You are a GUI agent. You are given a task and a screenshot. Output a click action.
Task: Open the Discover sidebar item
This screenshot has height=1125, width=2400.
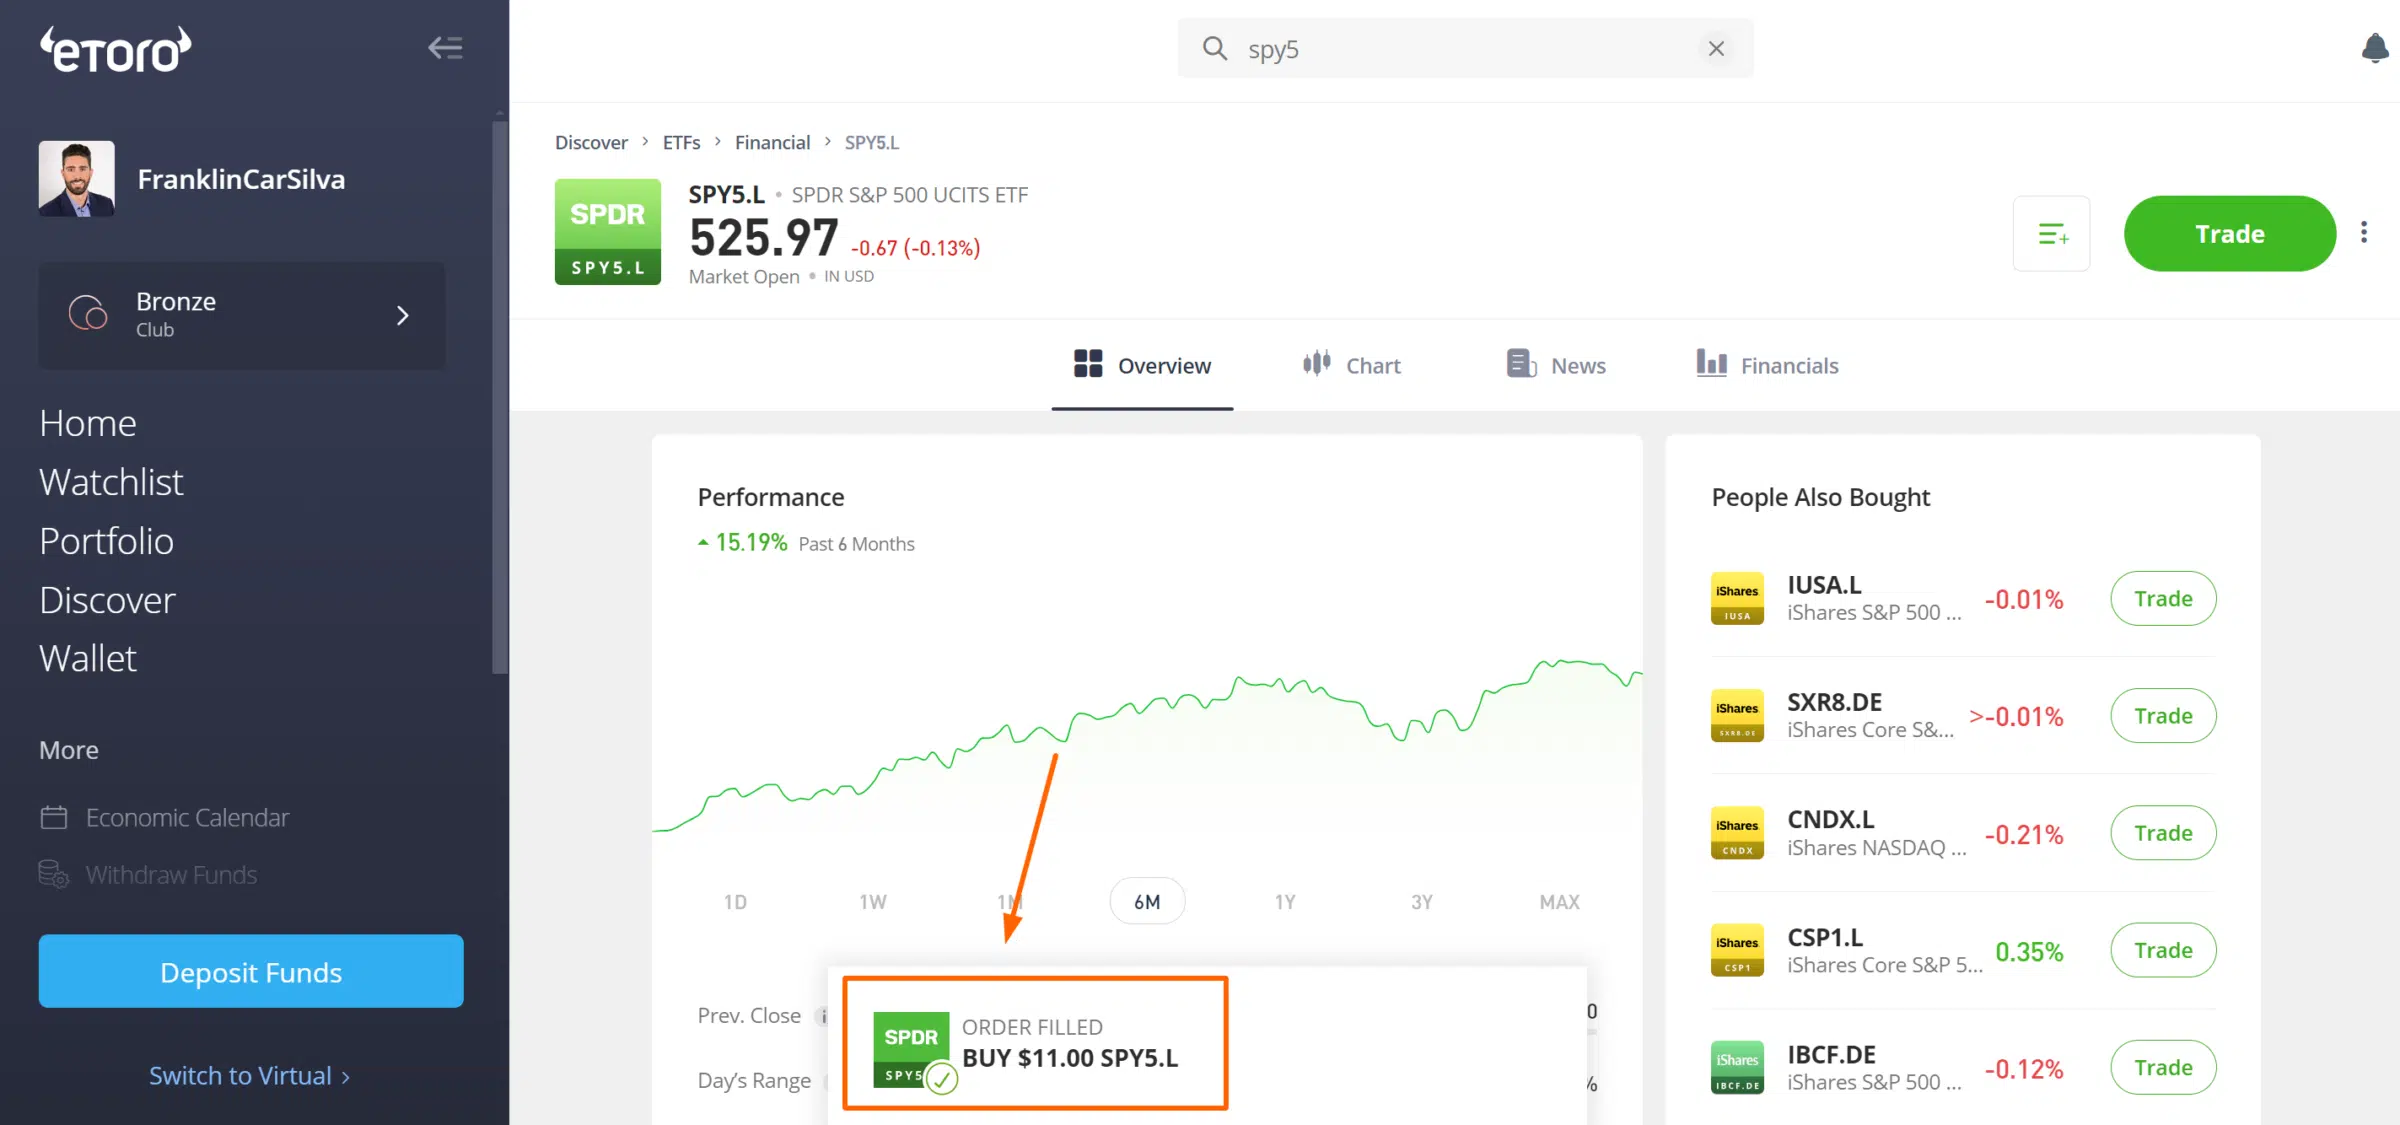click(107, 600)
